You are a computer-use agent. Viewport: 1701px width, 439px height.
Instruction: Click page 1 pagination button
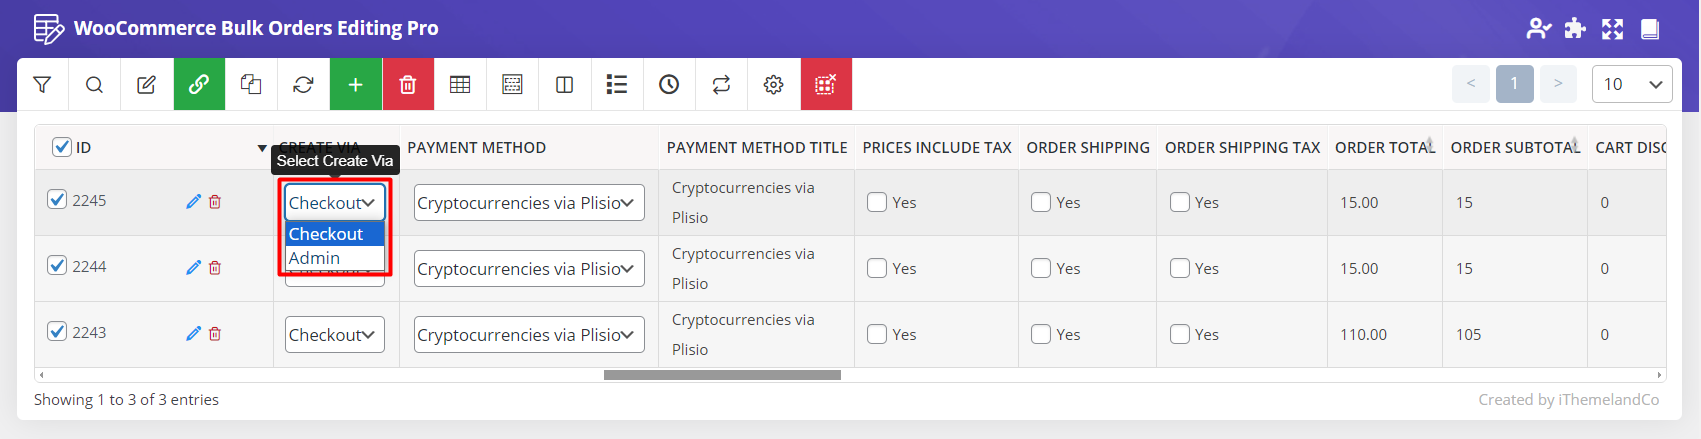click(1514, 84)
